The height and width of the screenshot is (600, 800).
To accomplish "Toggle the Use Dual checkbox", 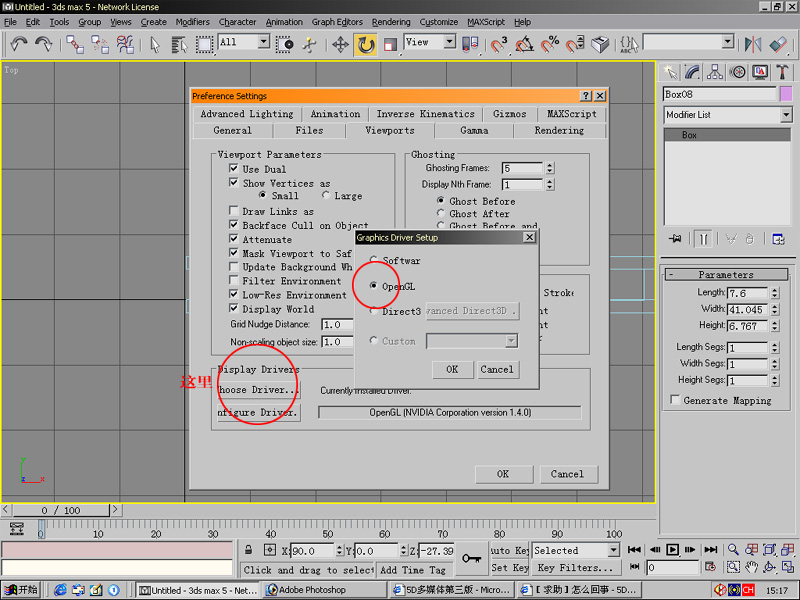I will coord(234,168).
